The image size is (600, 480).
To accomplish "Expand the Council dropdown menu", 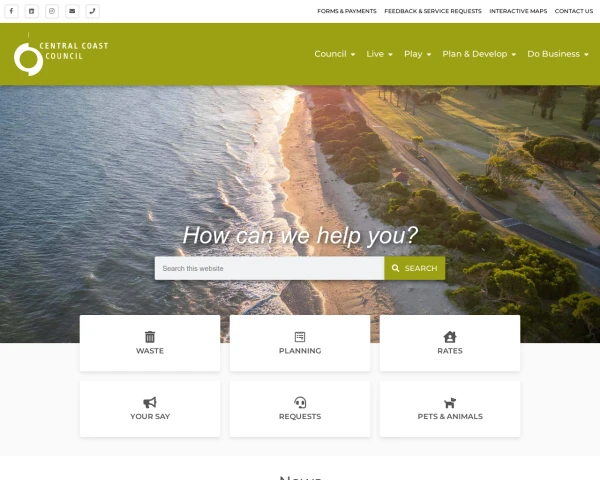I will [335, 54].
